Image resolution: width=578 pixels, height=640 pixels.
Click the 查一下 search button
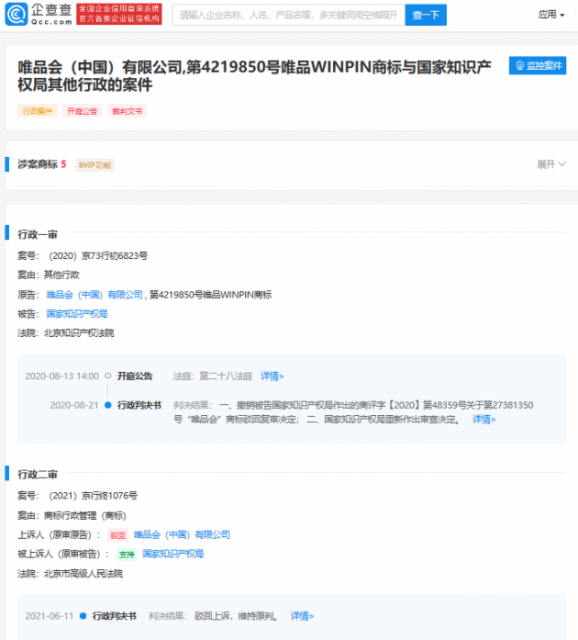tap(426, 15)
